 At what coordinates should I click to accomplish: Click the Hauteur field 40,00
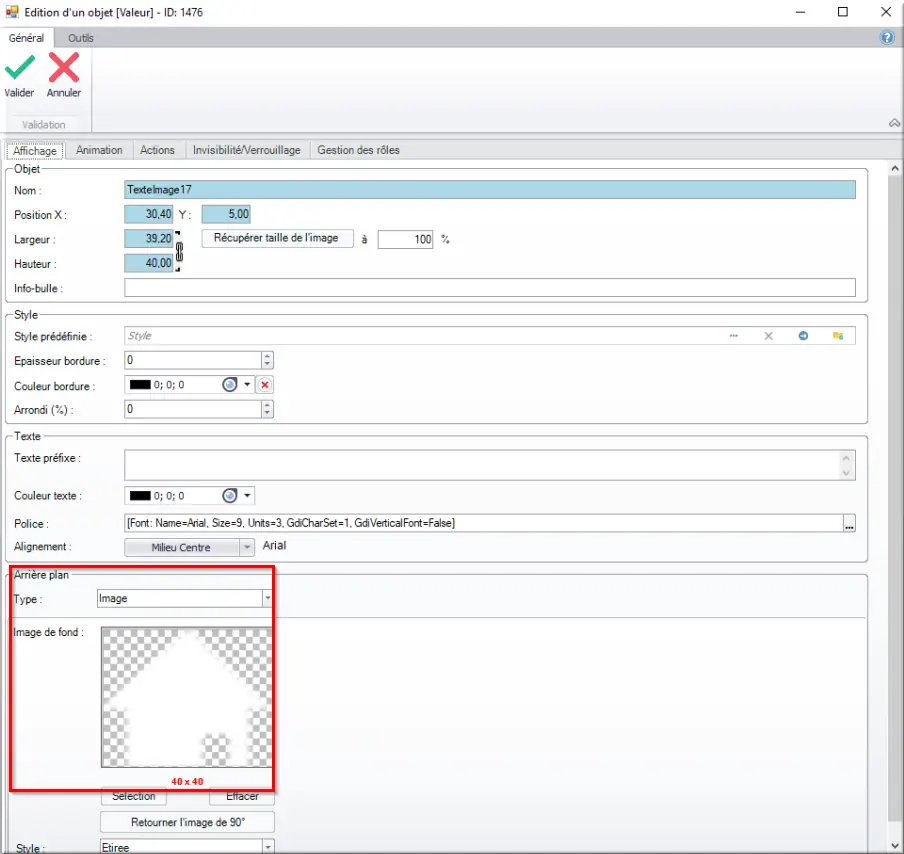(x=149, y=263)
